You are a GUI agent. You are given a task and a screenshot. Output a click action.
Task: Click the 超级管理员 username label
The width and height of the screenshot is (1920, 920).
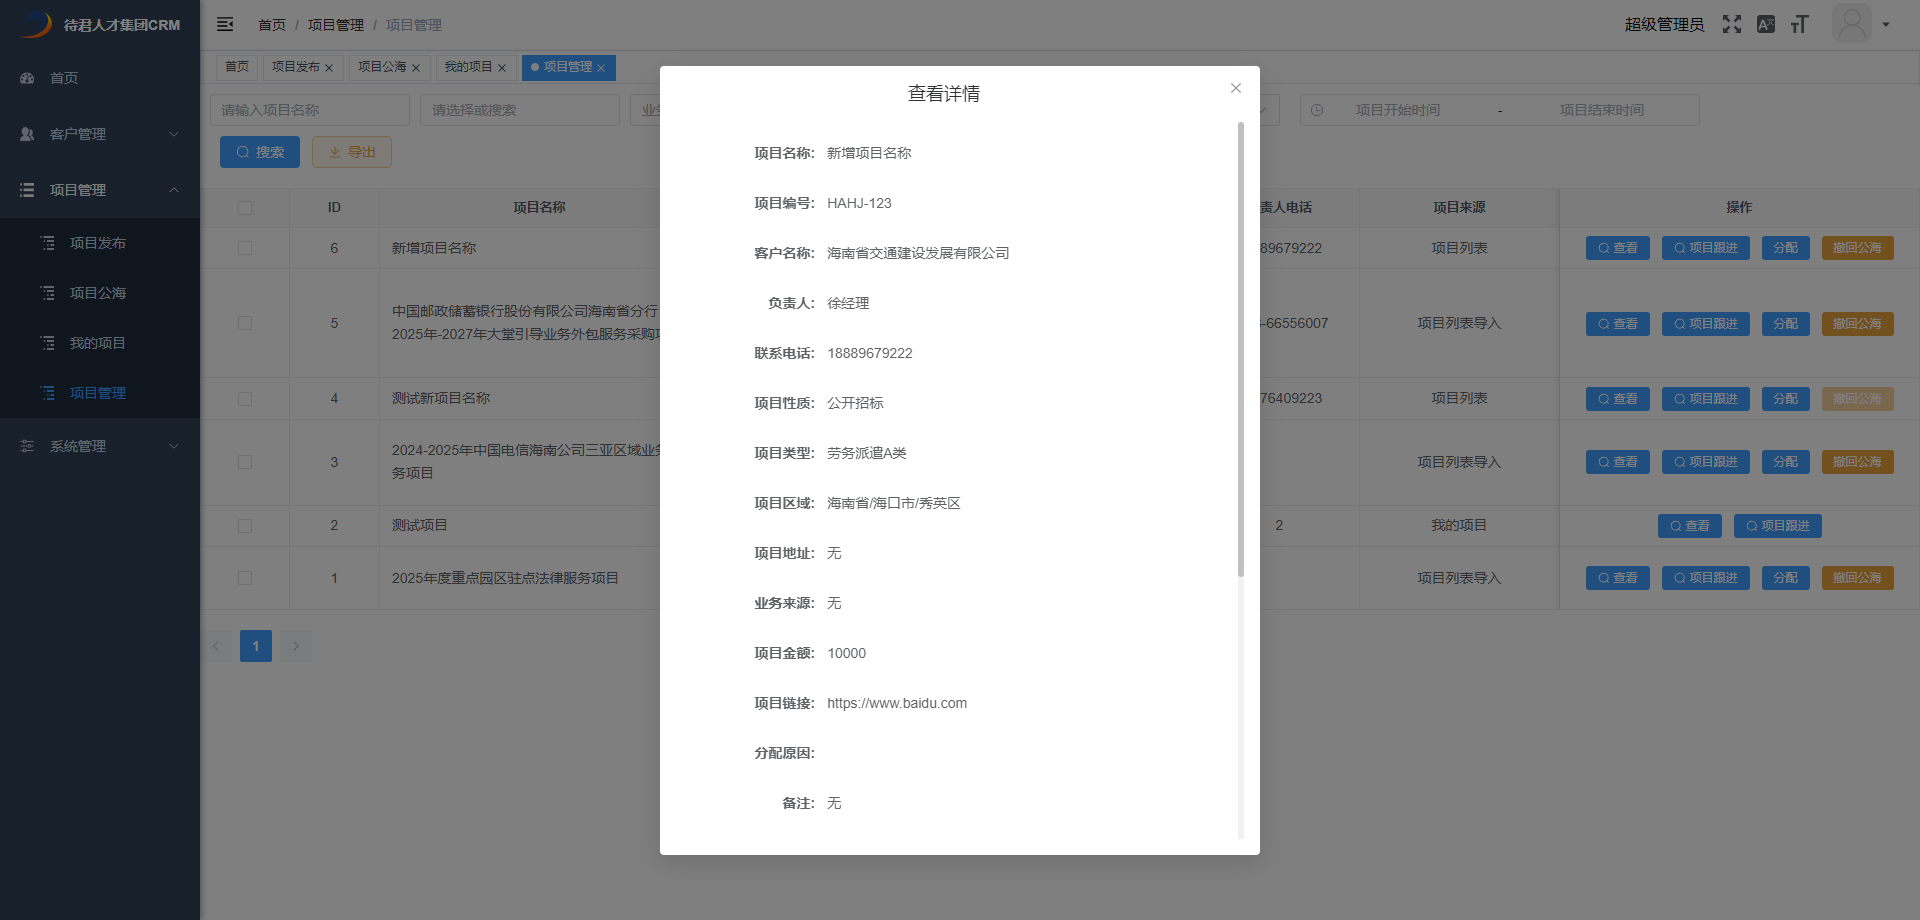(x=1664, y=25)
